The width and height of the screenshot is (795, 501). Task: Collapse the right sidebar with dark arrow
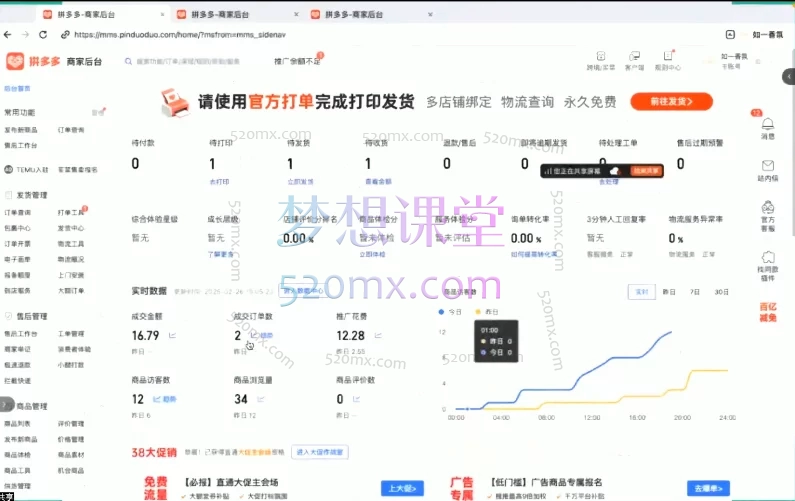[789, 77]
